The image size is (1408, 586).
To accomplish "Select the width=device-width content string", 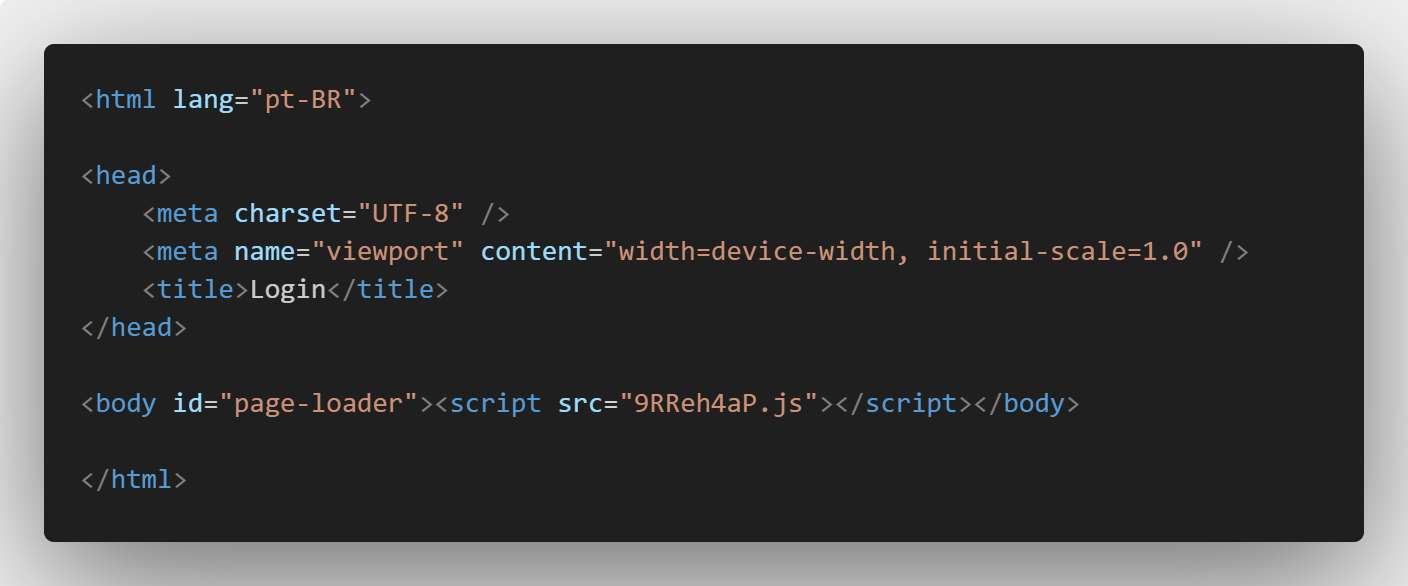I will [x=903, y=252].
